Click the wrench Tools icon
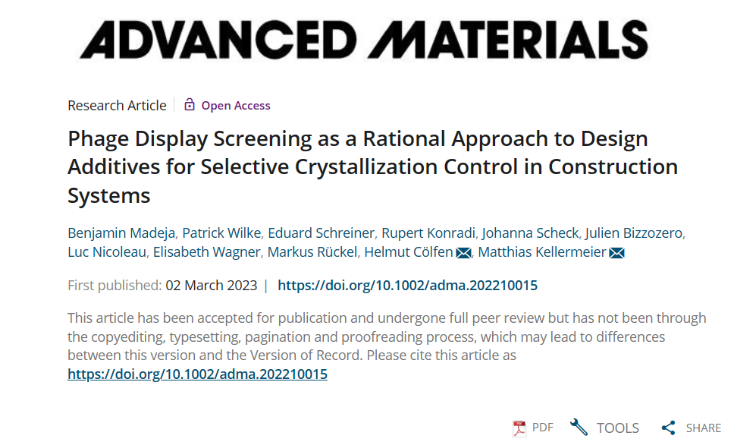This screenshot has width=737, height=443. [x=579, y=427]
